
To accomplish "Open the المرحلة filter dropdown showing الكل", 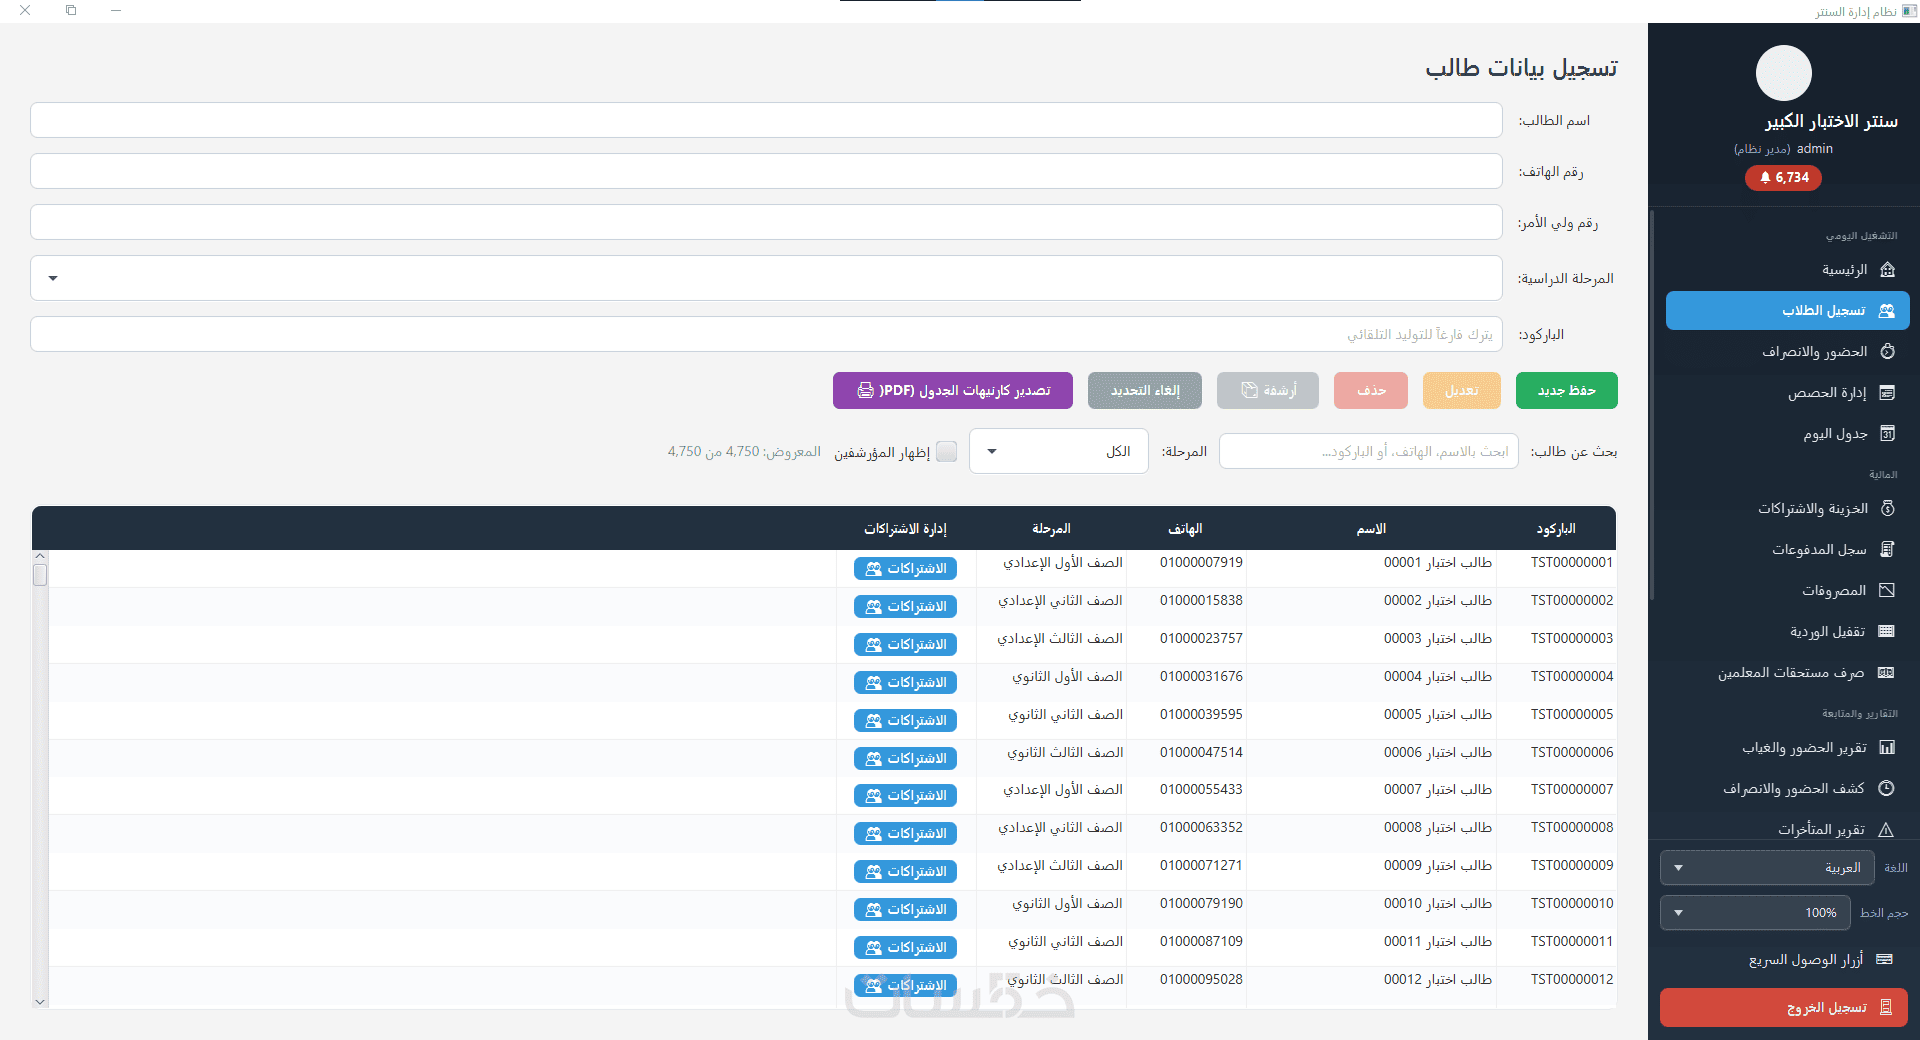I will pos(1058,452).
